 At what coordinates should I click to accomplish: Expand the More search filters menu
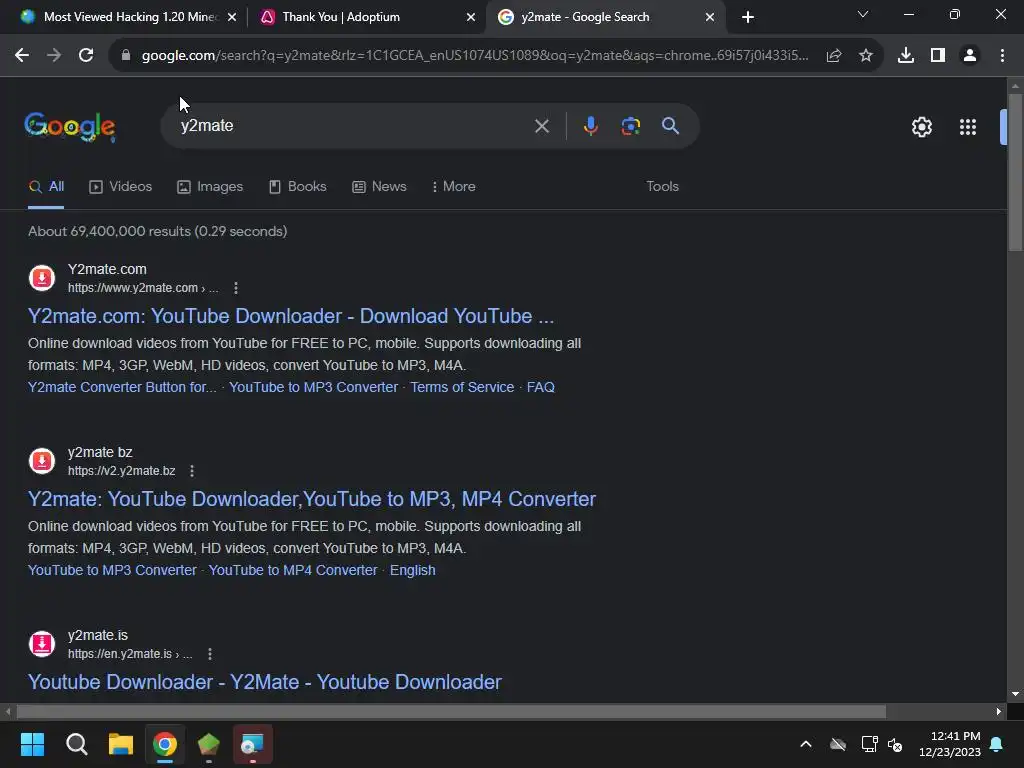click(x=454, y=187)
